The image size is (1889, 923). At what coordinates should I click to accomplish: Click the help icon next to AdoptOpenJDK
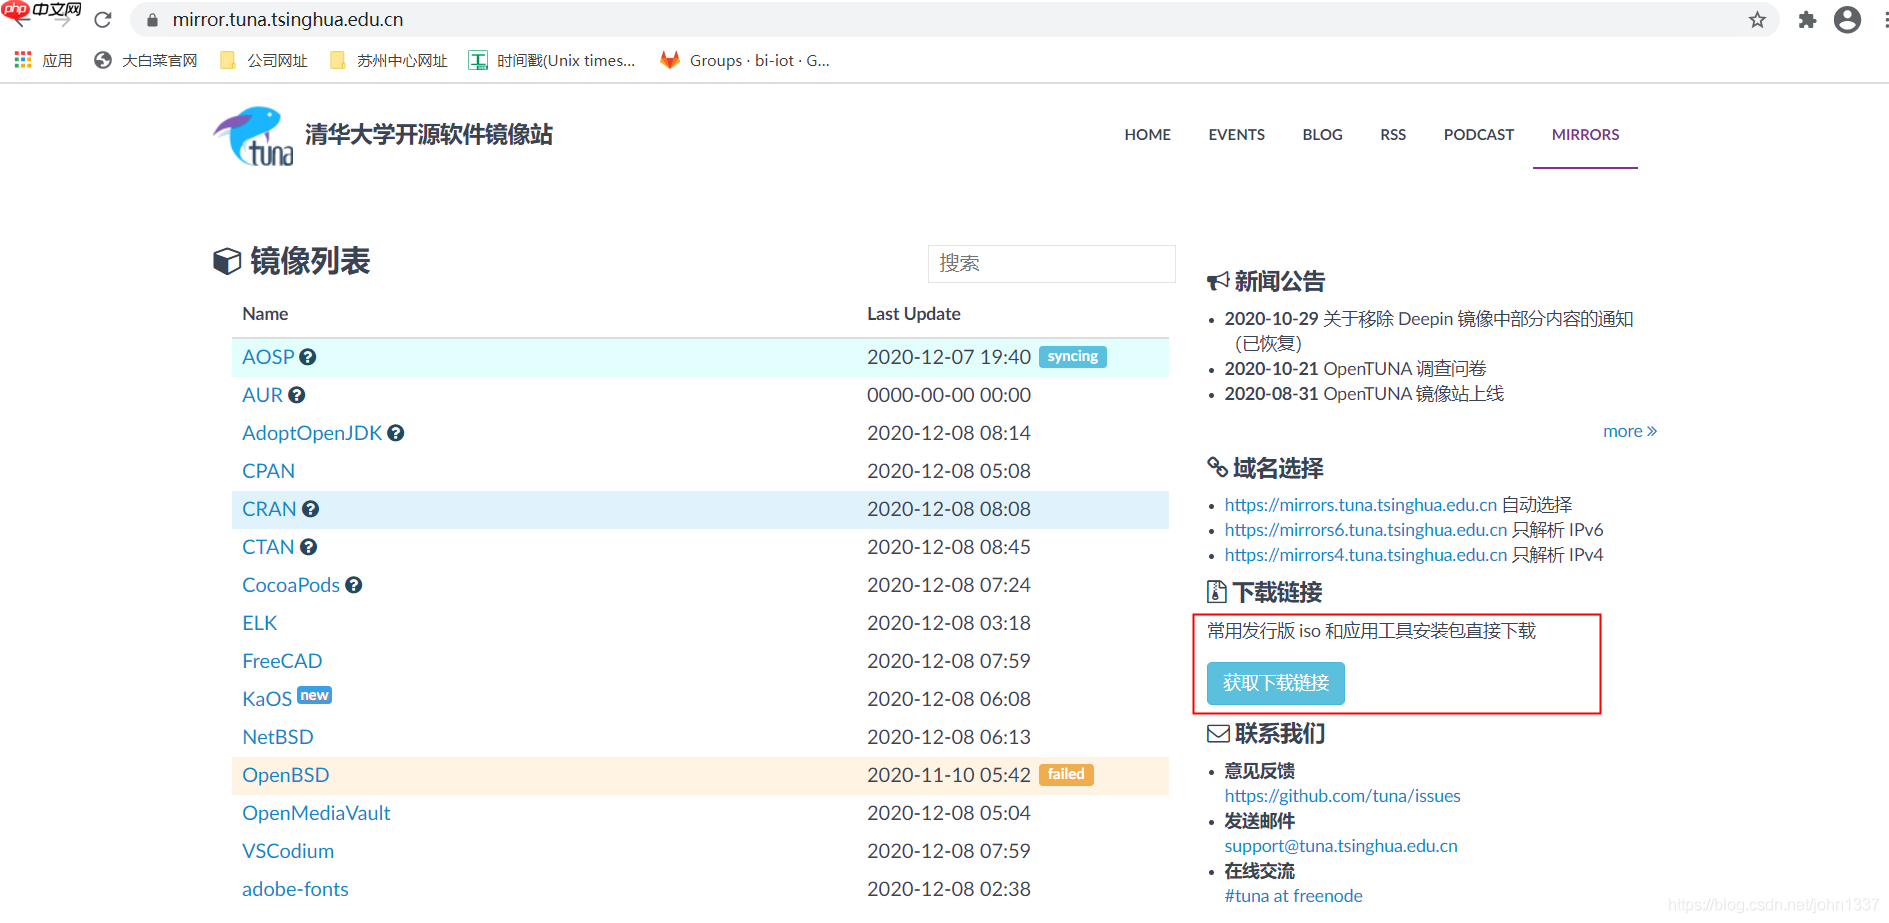pos(395,432)
